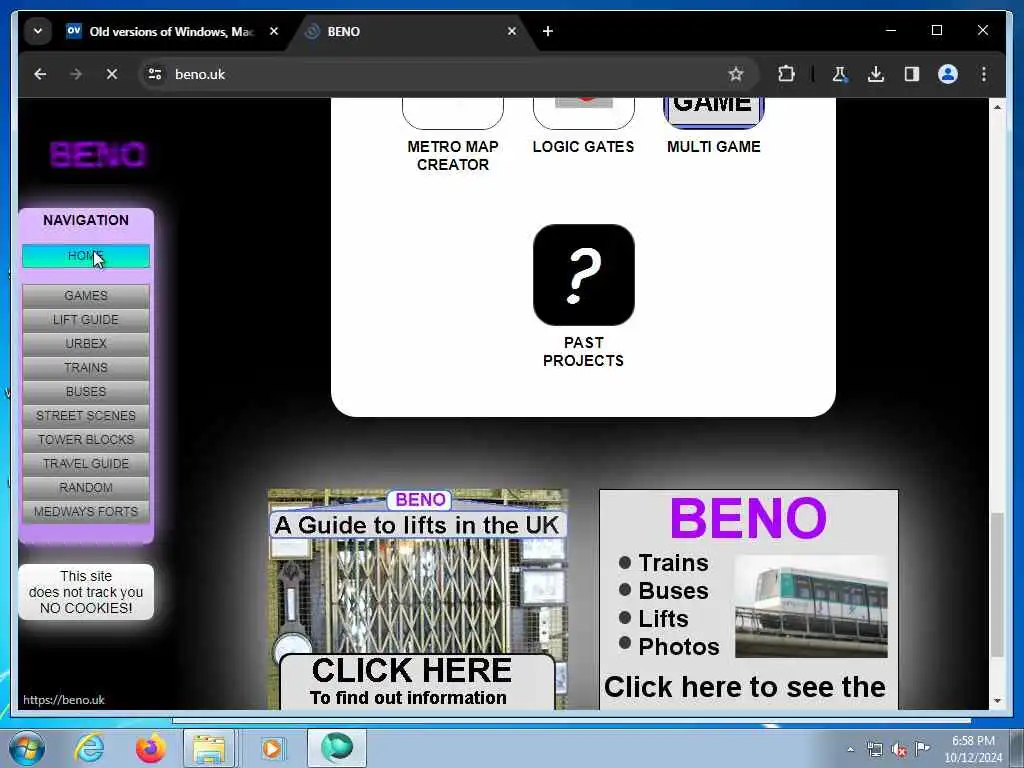Open the Extensions puzzle icon
1024x768 pixels.
[786, 74]
